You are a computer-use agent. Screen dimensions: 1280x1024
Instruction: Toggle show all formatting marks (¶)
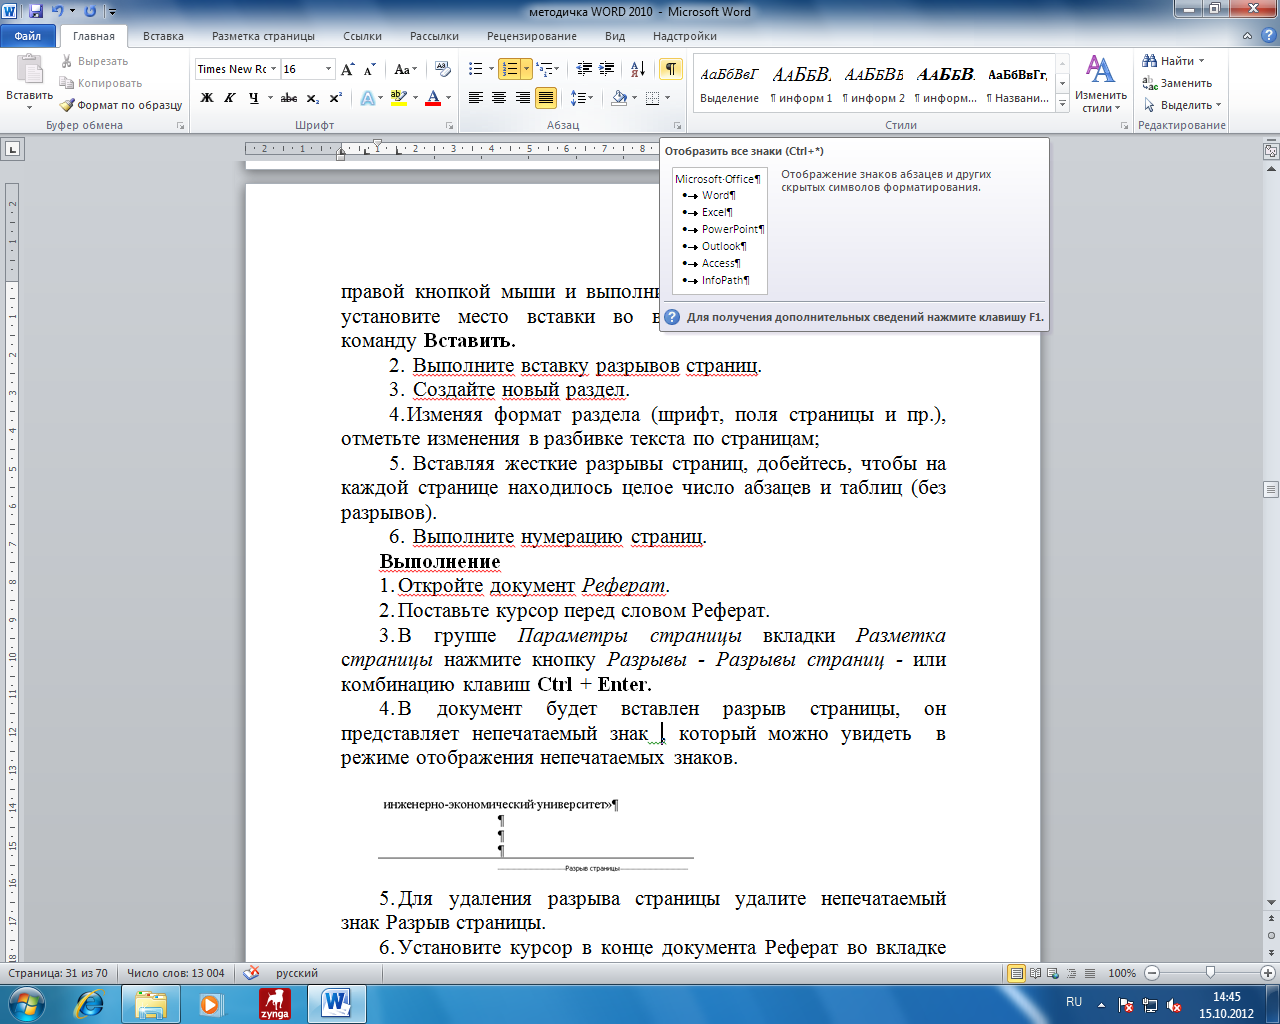670,69
